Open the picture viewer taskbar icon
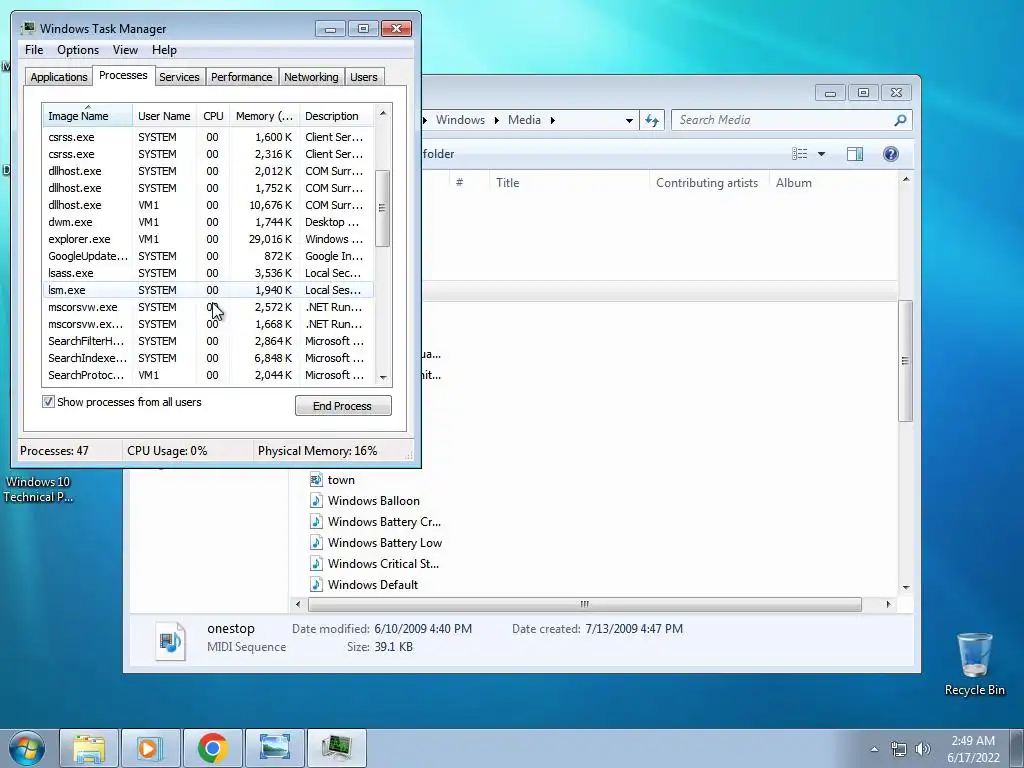The image size is (1024, 768). click(x=274, y=748)
